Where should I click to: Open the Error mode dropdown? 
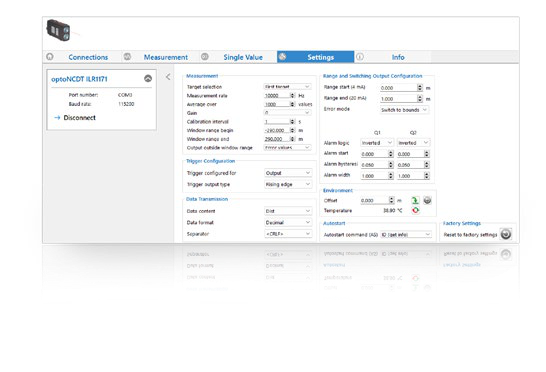tap(404, 110)
